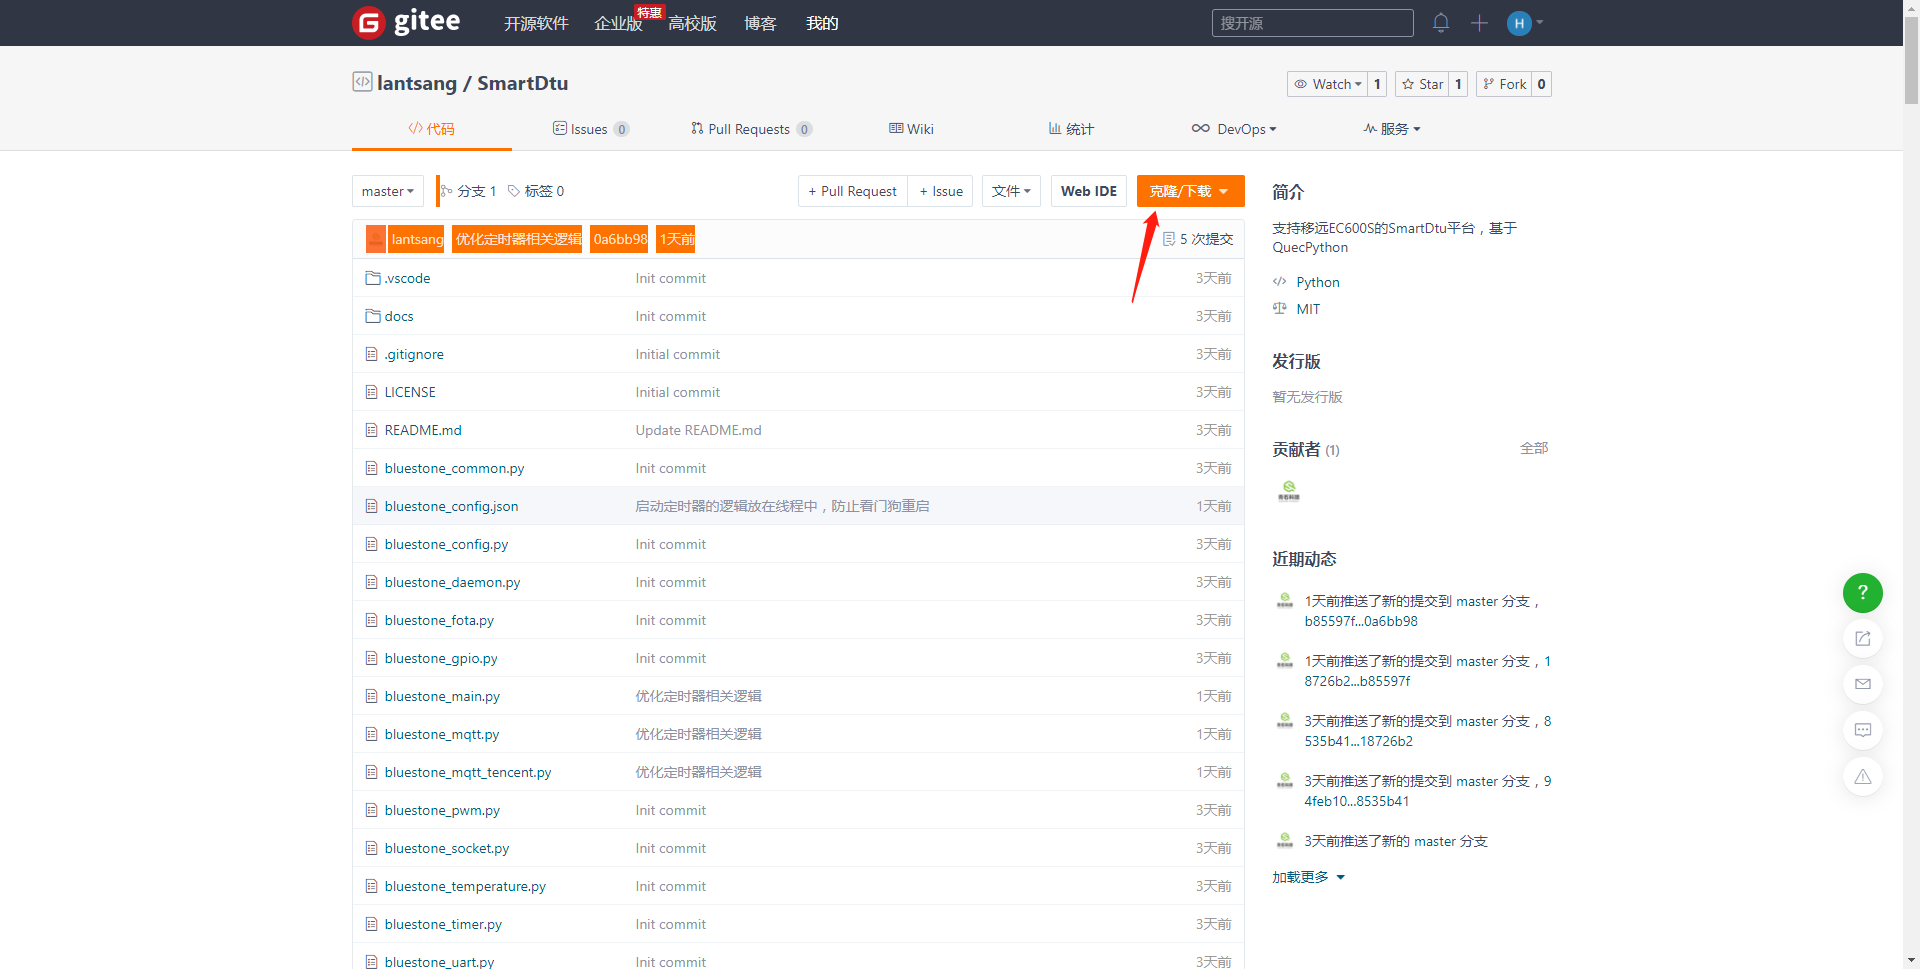The image size is (1920, 969).
Task: Click the Gitee logo in header
Action: point(406,22)
